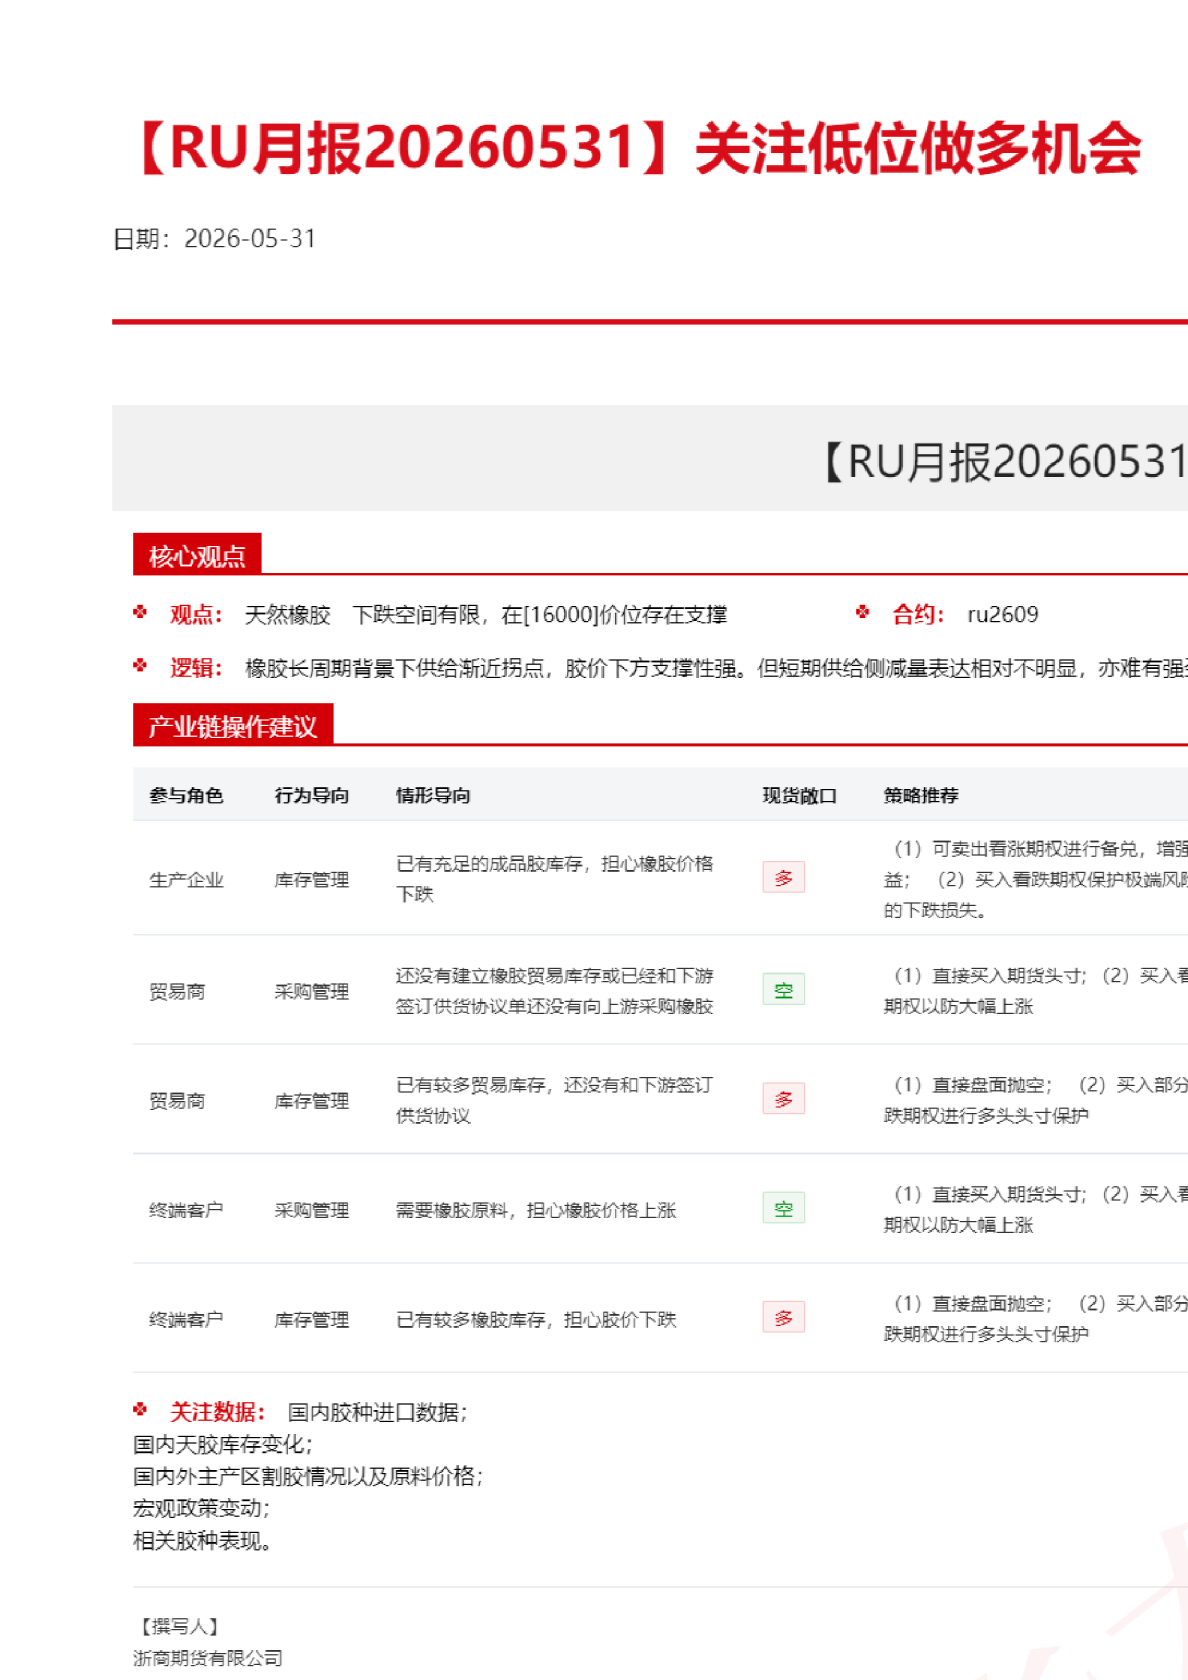The height and width of the screenshot is (1680, 1188).
Task: Click the cell 已有充足的成品胶库存，担心橡胶价格下跌
Action: 555,878
